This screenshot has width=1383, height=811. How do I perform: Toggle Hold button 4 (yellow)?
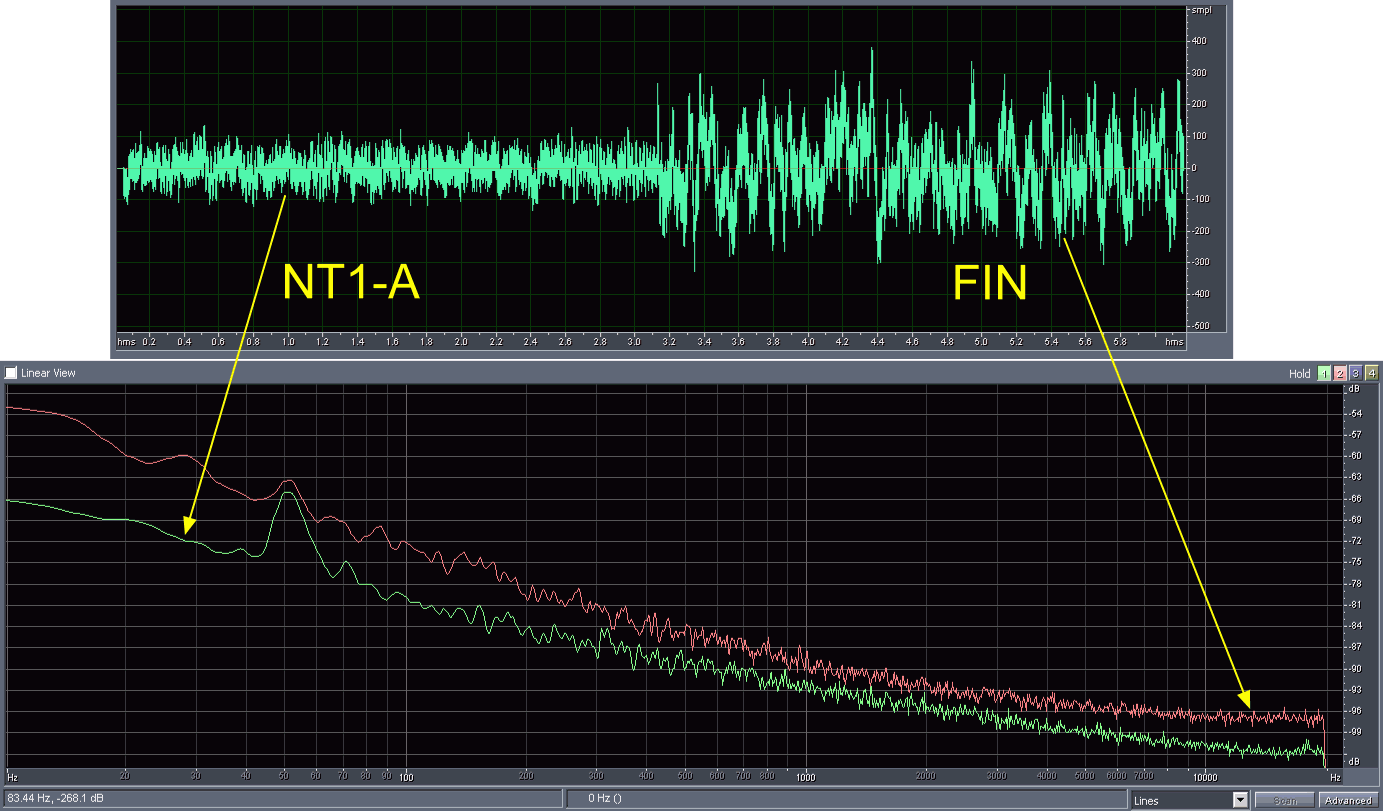(x=1372, y=373)
